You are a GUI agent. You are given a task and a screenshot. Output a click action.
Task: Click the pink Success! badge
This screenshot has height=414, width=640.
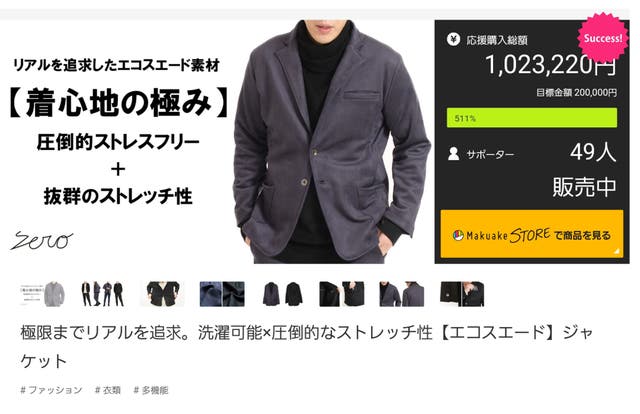pos(603,38)
